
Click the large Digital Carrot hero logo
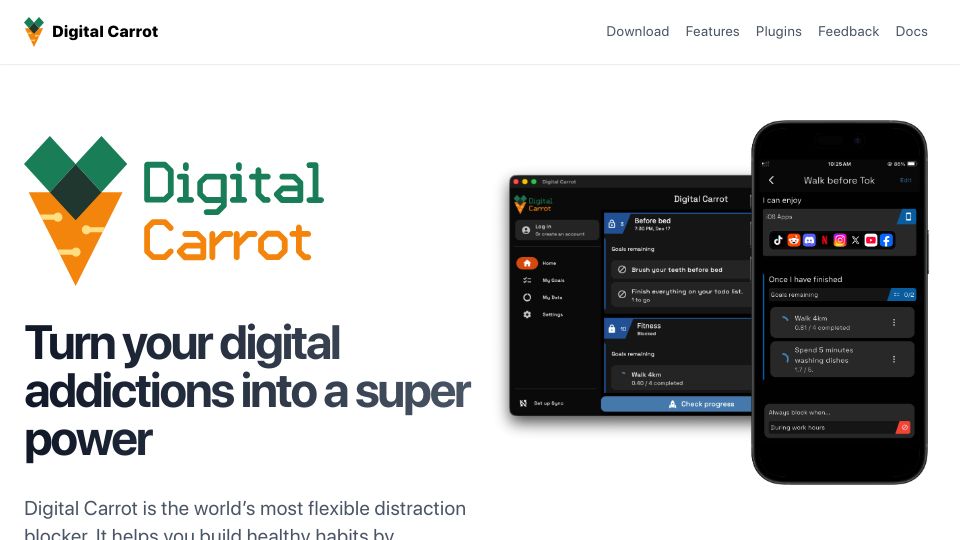coord(174,211)
